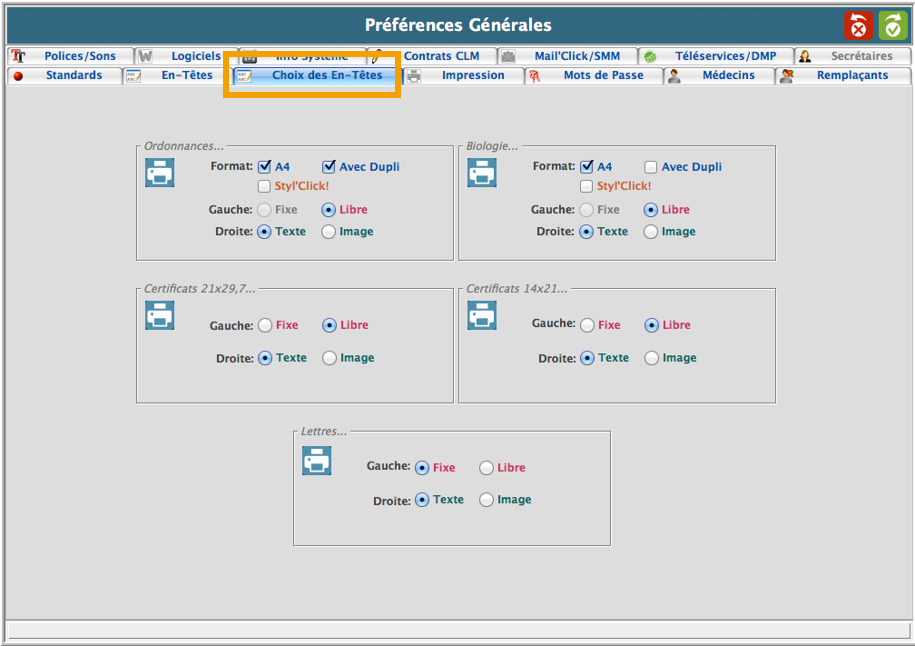
Task: Select Libre for Gauche in Lettres
Action: pyautogui.click(x=486, y=468)
